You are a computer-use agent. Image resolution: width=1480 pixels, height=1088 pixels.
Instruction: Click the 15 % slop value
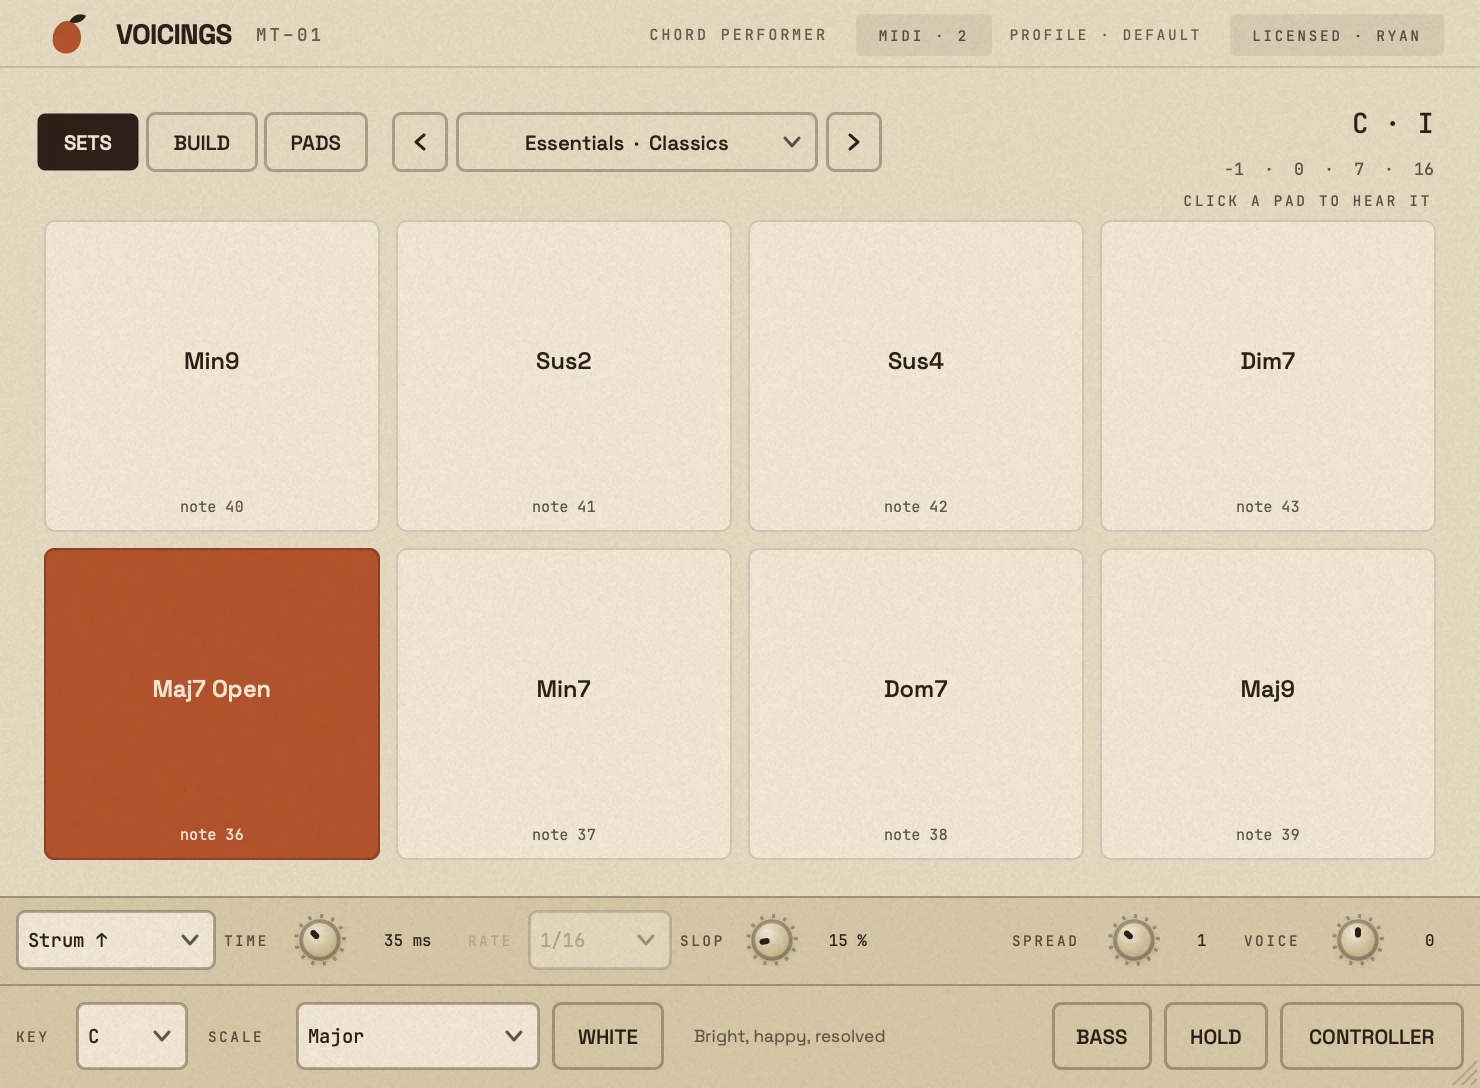tap(848, 940)
